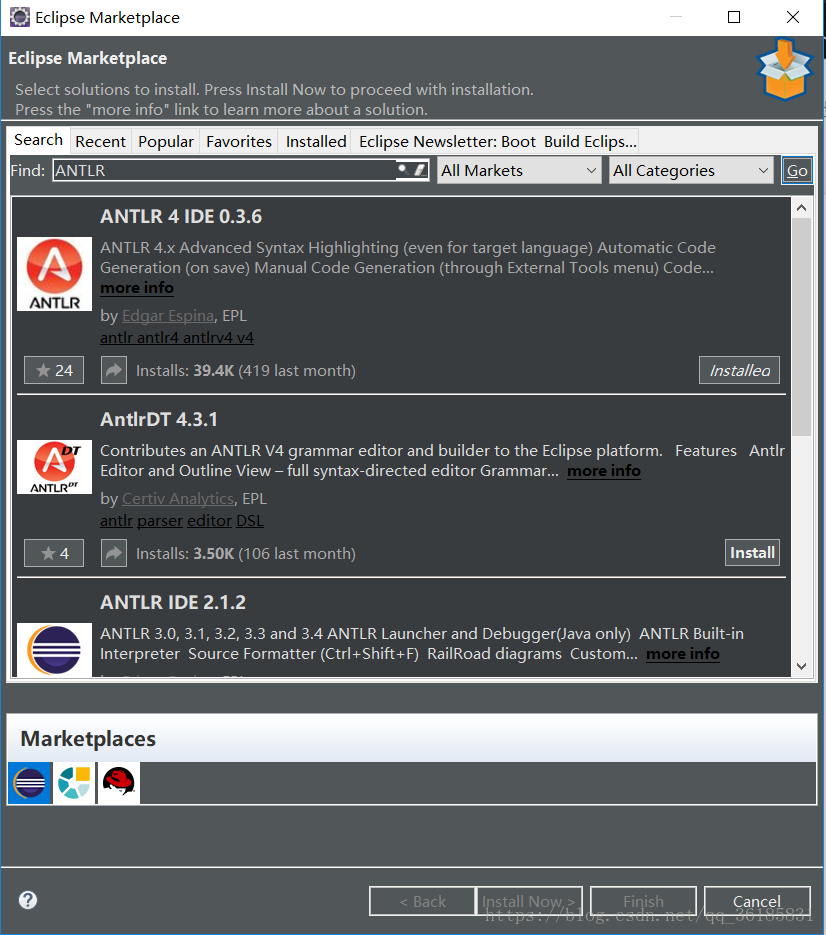
Task: Open the All Markets dropdown
Action: 519,171
